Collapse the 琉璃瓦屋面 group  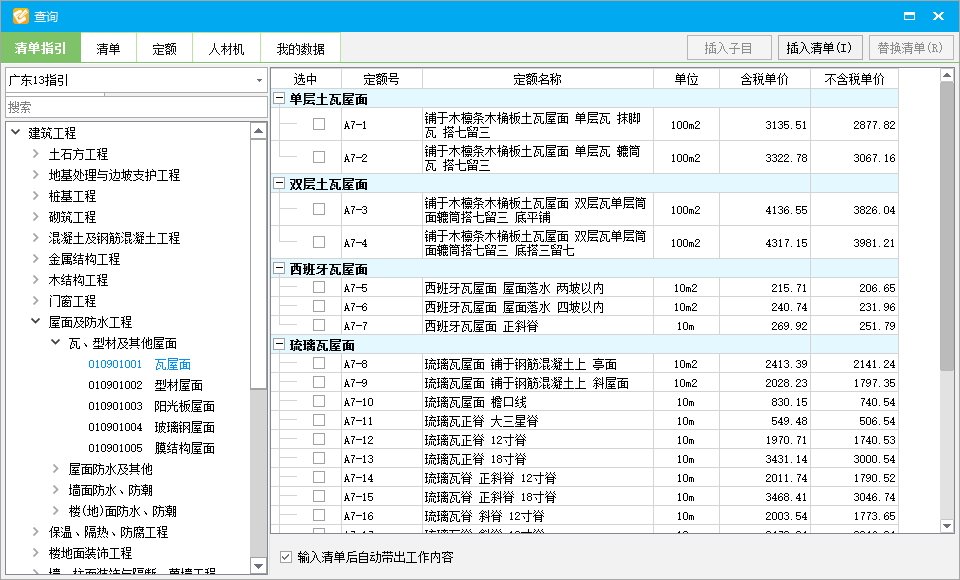[x=279, y=344]
